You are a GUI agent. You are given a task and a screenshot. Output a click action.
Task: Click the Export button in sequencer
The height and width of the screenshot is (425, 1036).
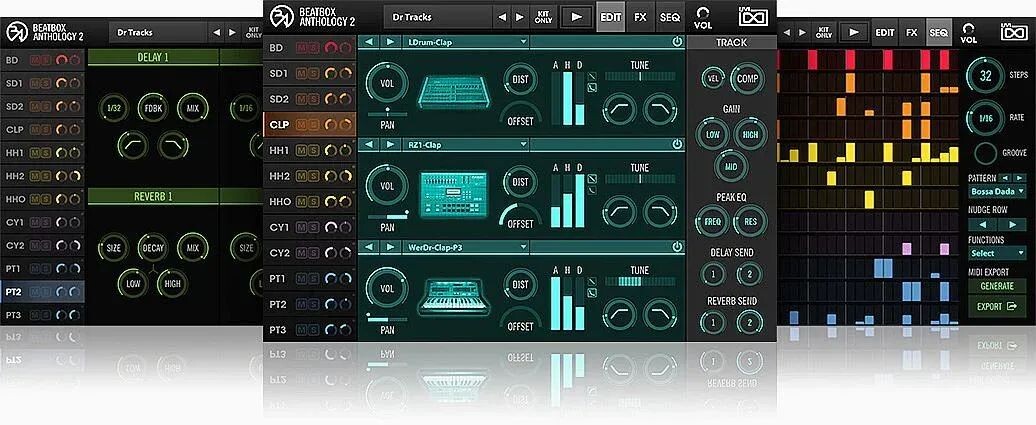(996, 307)
